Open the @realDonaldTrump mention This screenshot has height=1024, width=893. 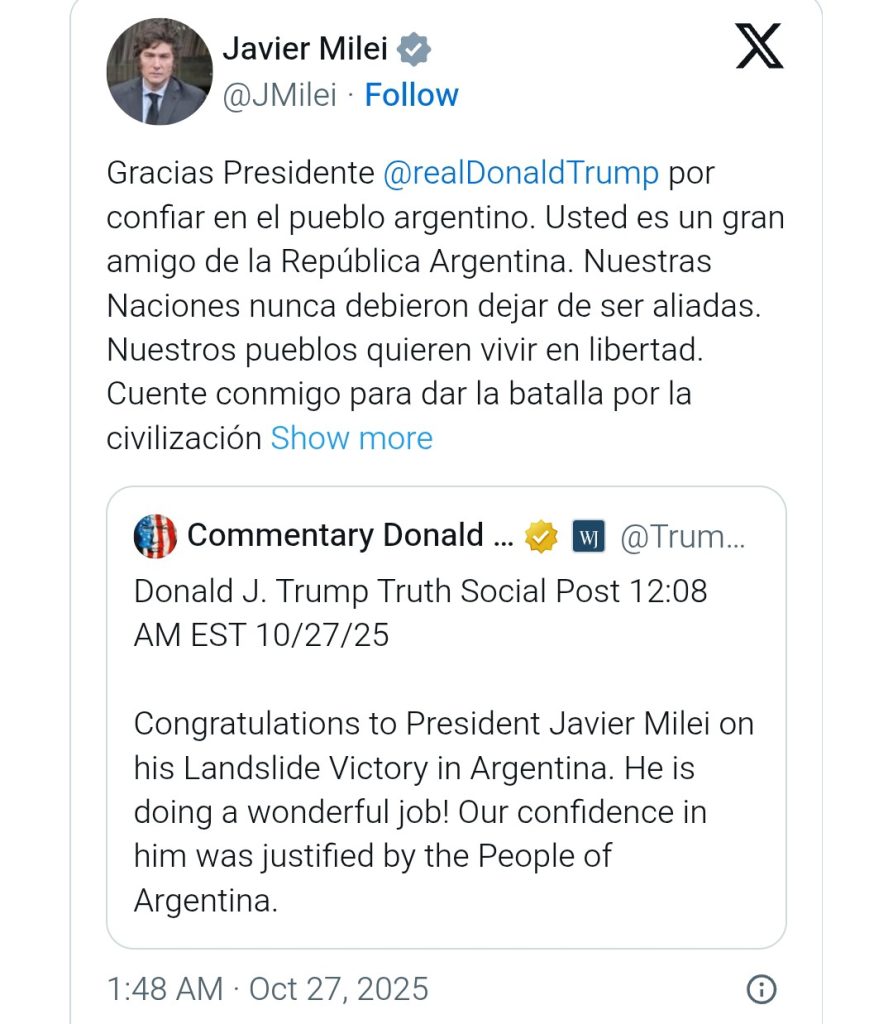click(521, 173)
